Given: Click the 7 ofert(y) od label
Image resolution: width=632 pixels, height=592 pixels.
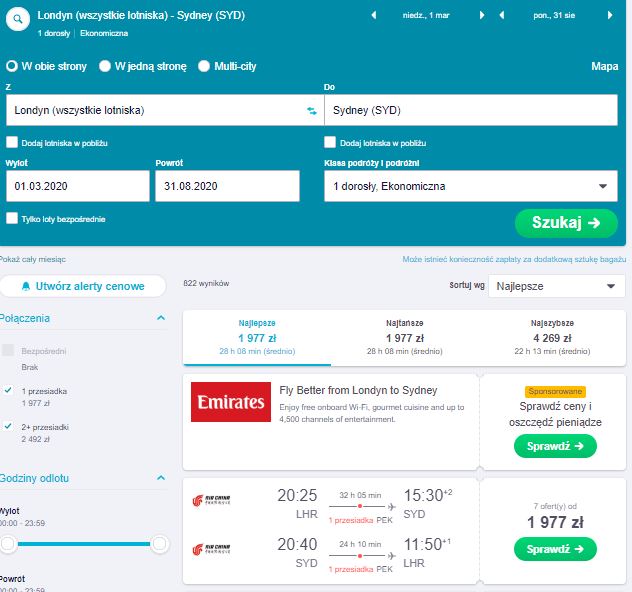Looking at the screenshot, I should coord(555,506).
